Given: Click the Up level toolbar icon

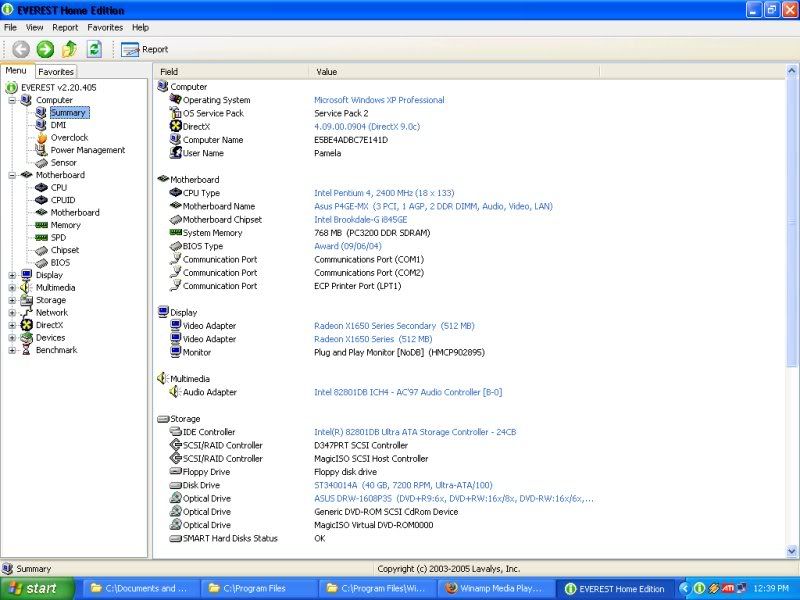Looking at the screenshot, I should pos(69,49).
